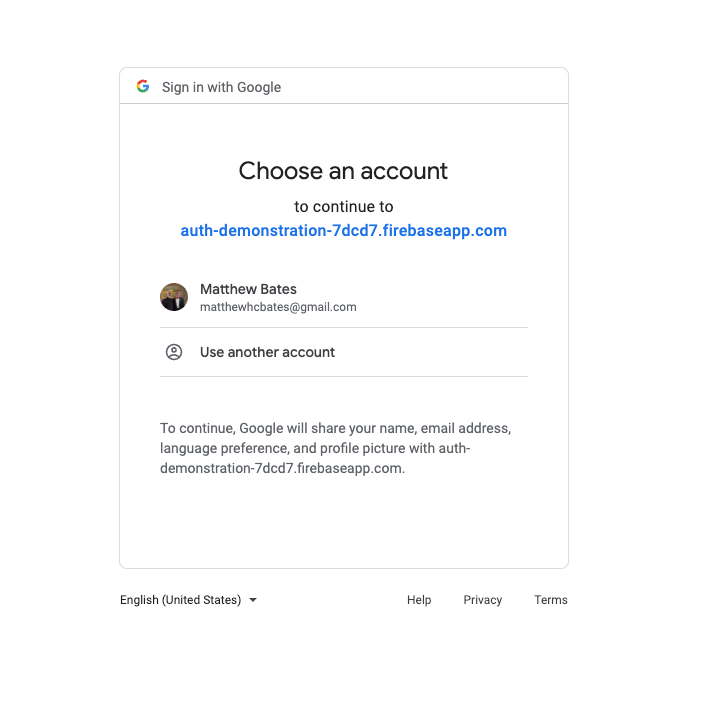Click the word account in Choose an account
Viewport: 703px width, 701px height.
pos(404,171)
